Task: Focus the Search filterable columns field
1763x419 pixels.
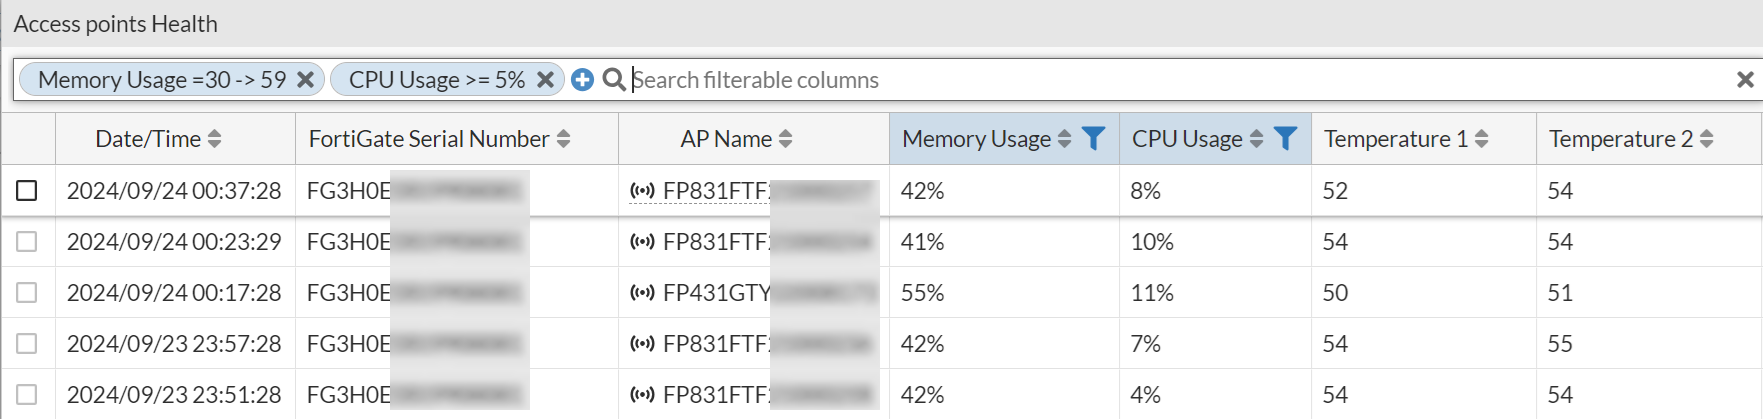Action: click(1100, 80)
